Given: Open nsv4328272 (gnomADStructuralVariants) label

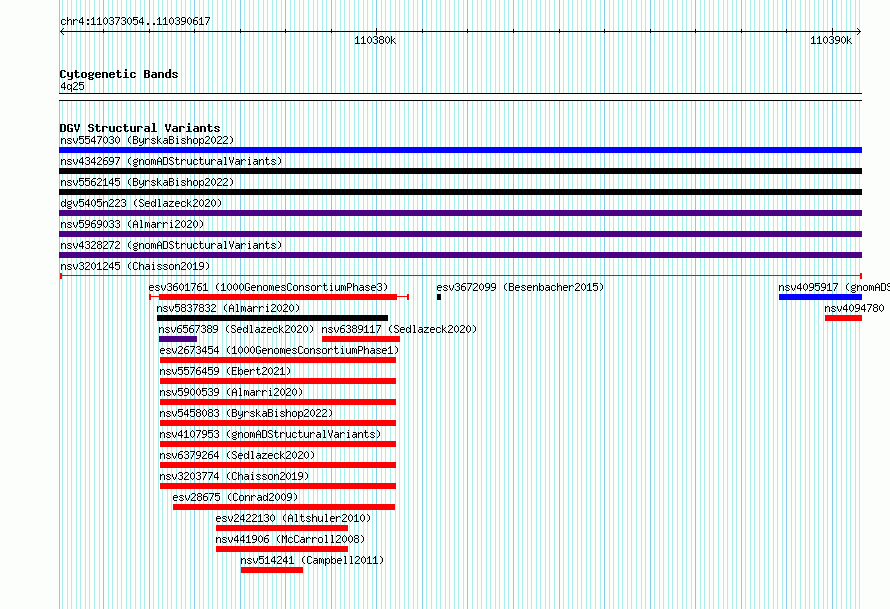Looking at the screenshot, I should (171, 245).
